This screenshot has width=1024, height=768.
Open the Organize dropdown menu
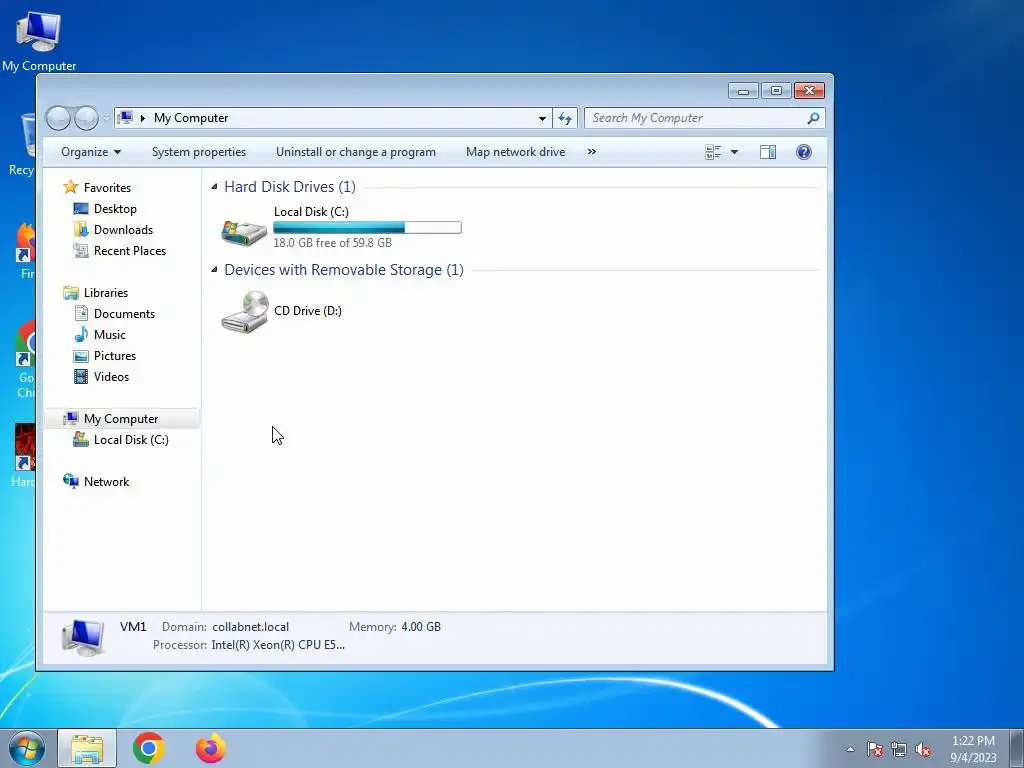(x=91, y=152)
